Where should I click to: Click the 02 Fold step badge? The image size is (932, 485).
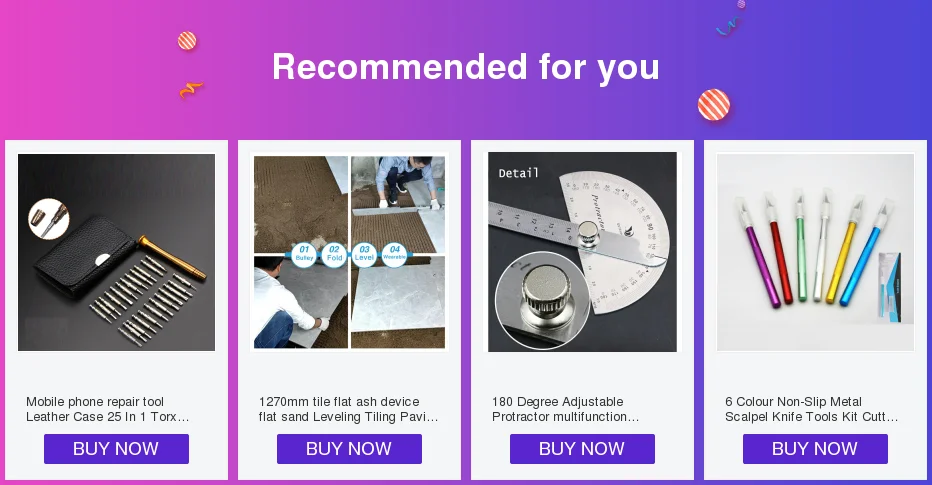coord(335,253)
